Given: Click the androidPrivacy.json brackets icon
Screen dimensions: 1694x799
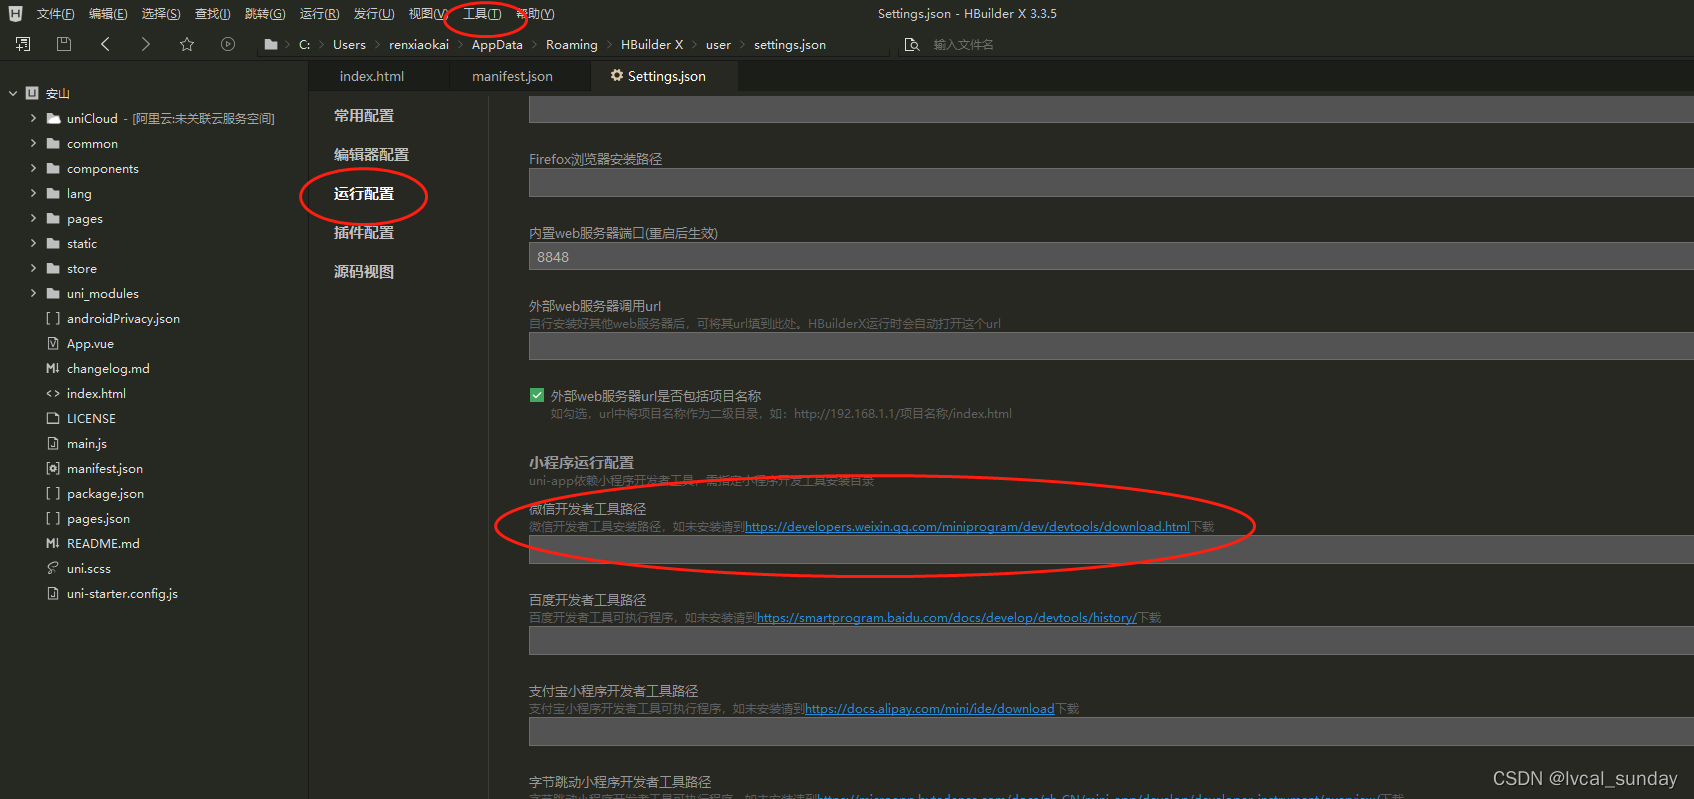Looking at the screenshot, I should 53,318.
